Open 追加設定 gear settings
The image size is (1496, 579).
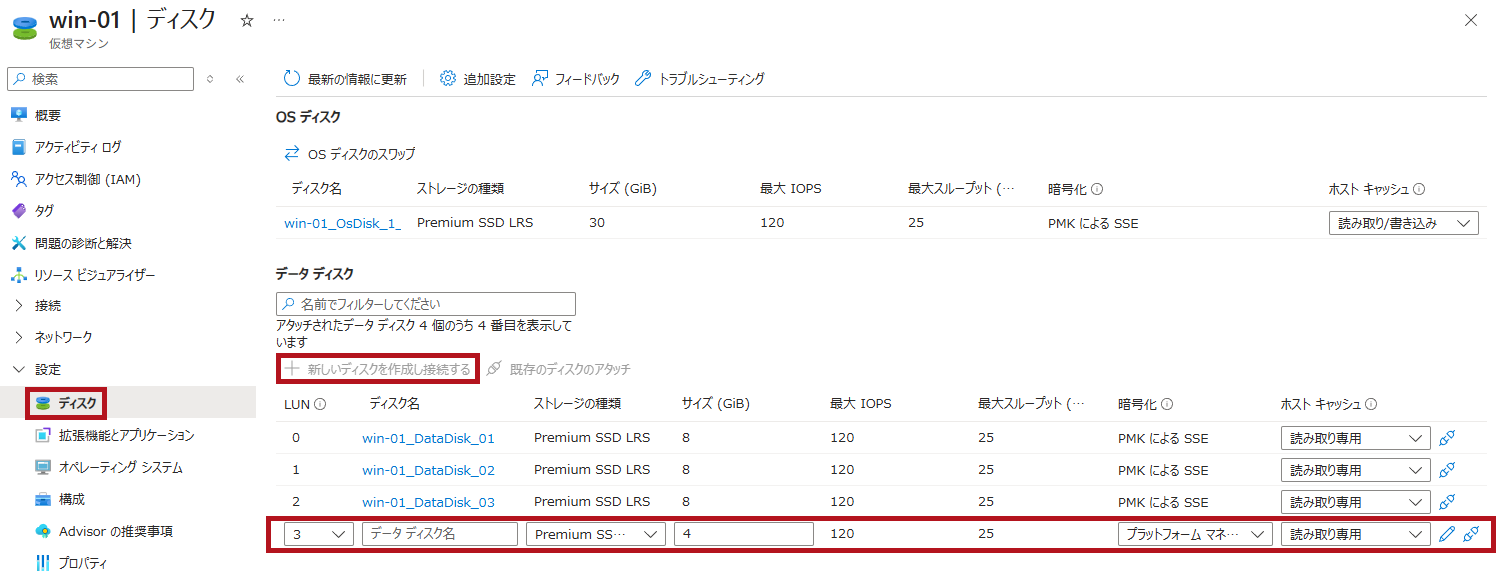point(448,79)
